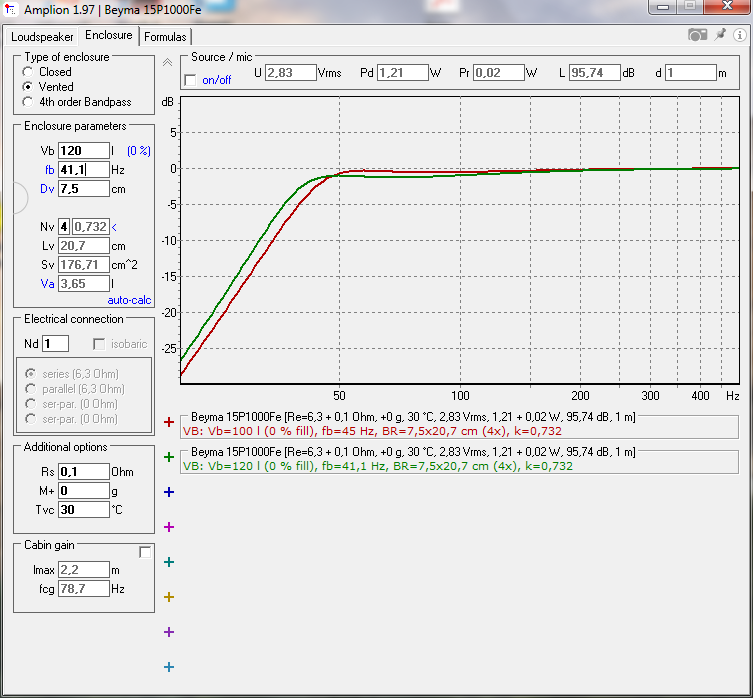
Task: Click the Tvc temperature field
Action: tap(84, 510)
